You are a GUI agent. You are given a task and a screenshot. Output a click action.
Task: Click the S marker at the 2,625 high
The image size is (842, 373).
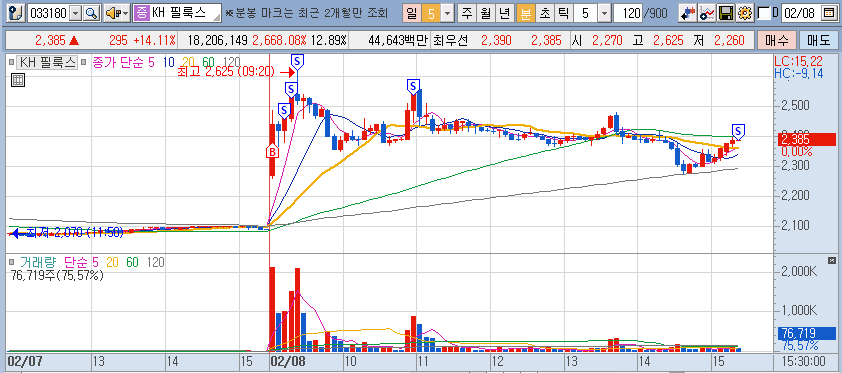point(297,62)
